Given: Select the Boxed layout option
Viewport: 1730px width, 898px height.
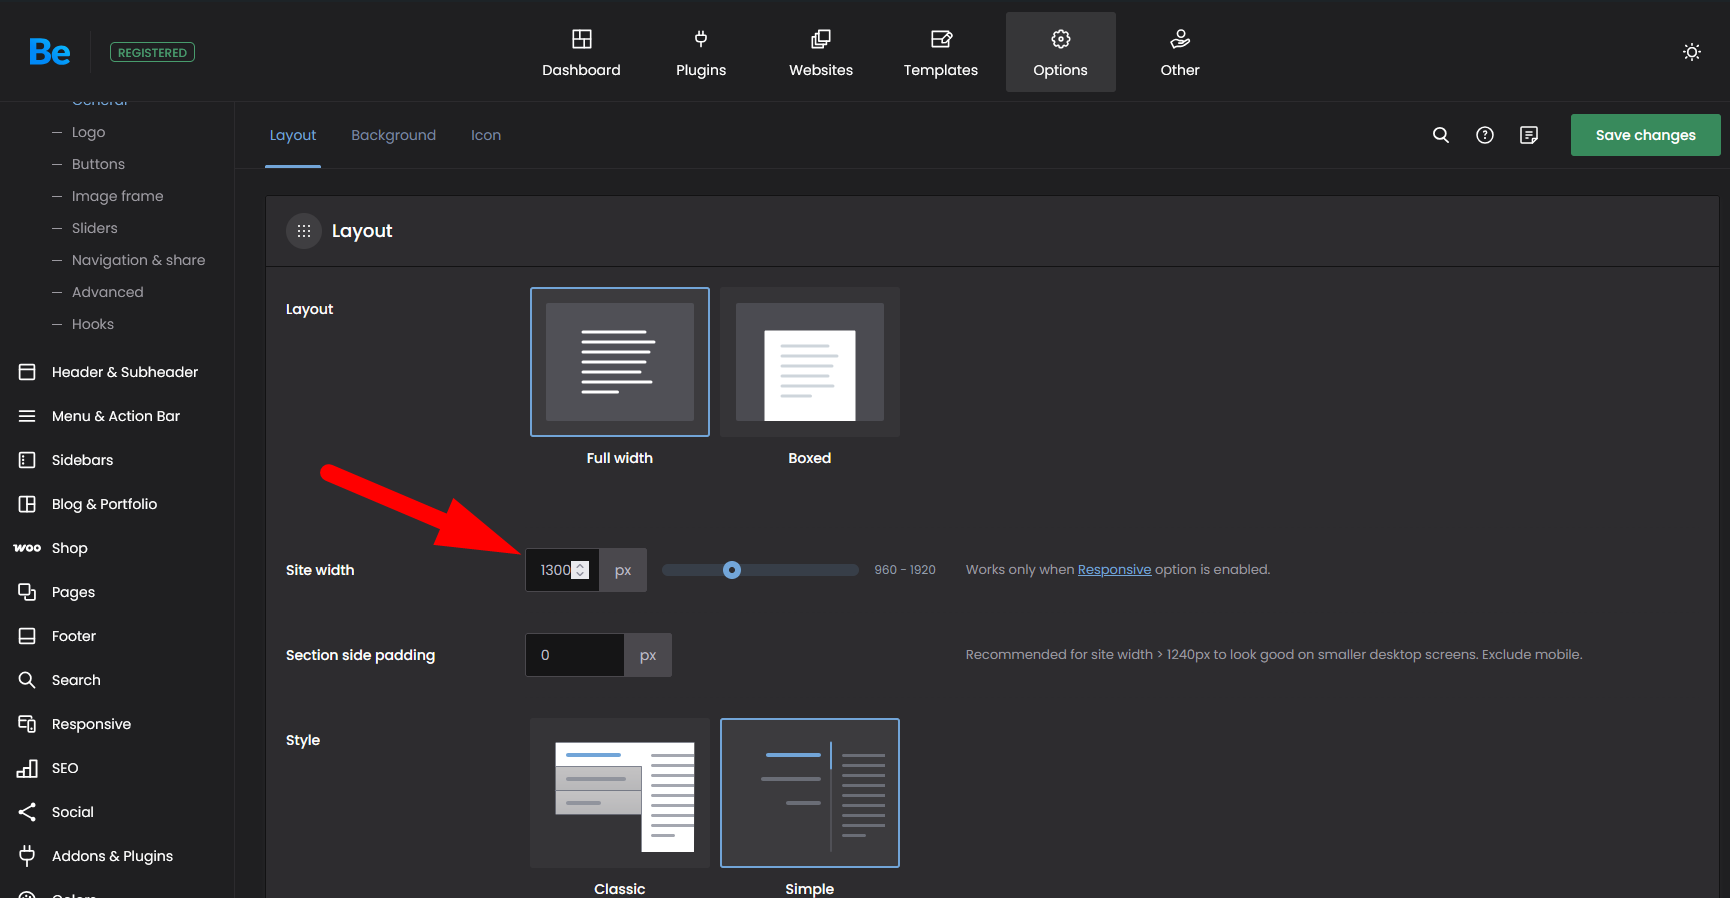Looking at the screenshot, I should pyautogui.click(x=810, y=362).
